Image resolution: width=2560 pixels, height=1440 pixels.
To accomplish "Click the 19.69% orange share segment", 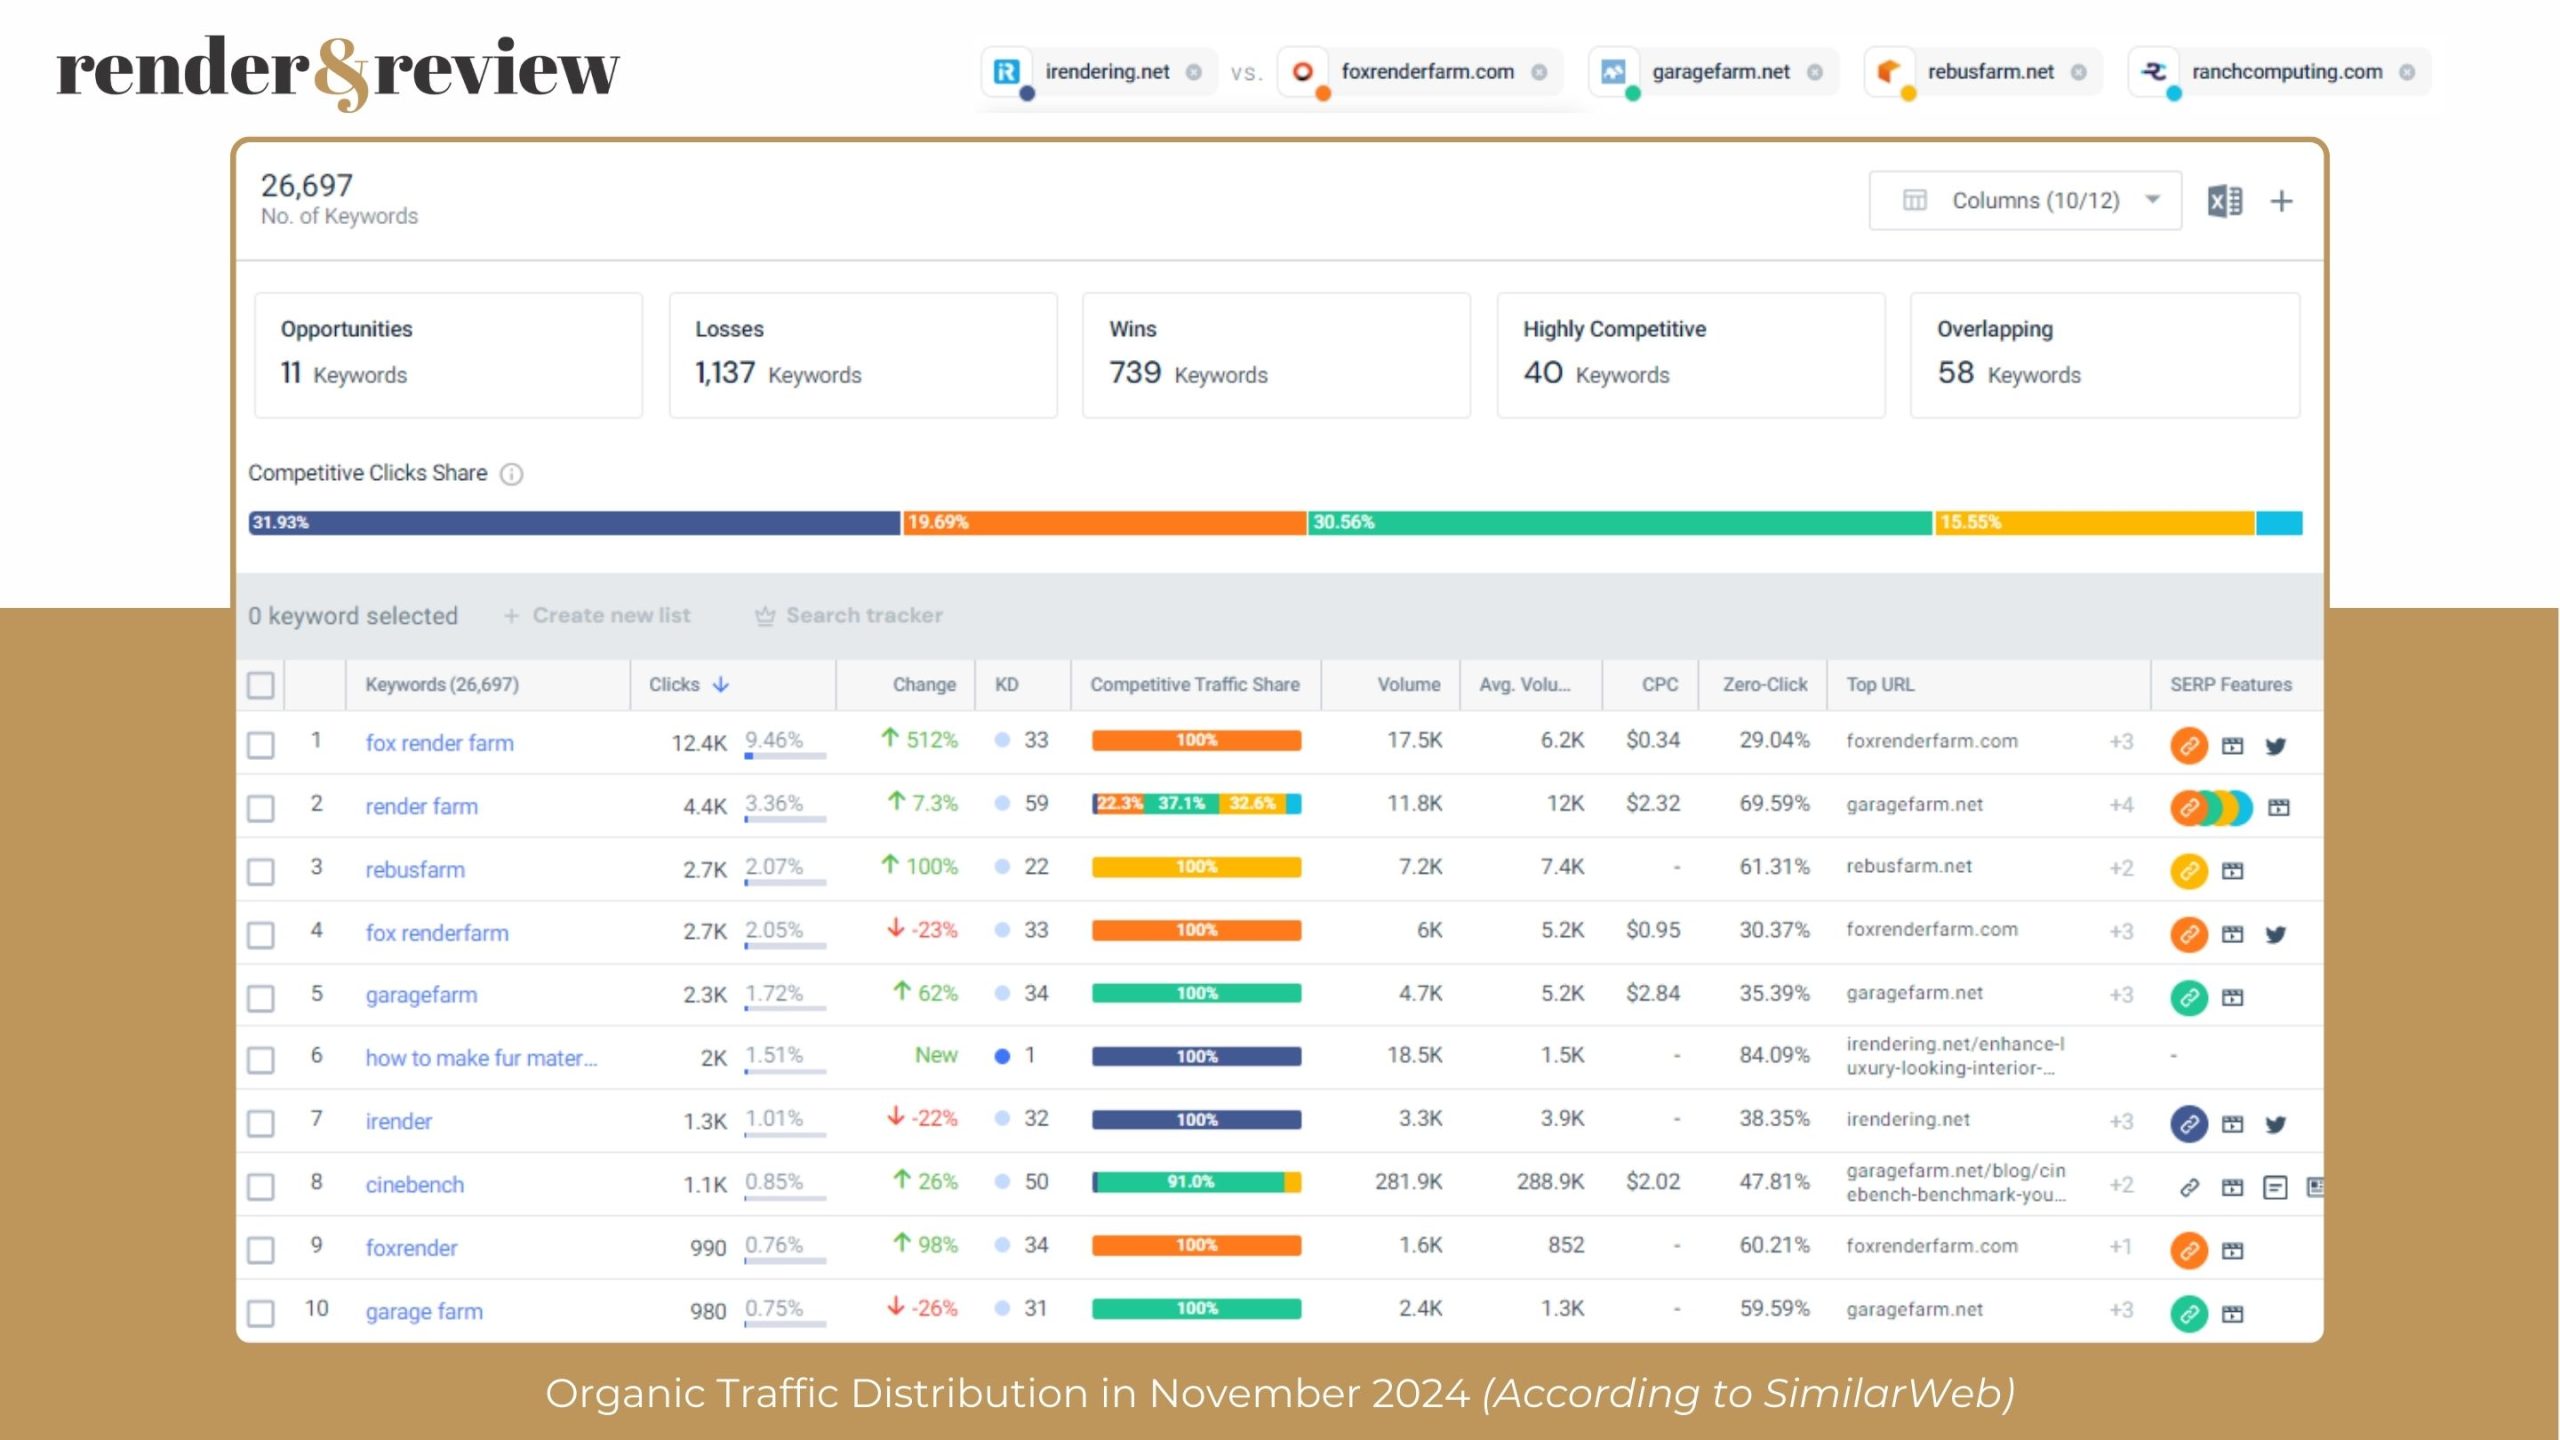I will 1105,523.
